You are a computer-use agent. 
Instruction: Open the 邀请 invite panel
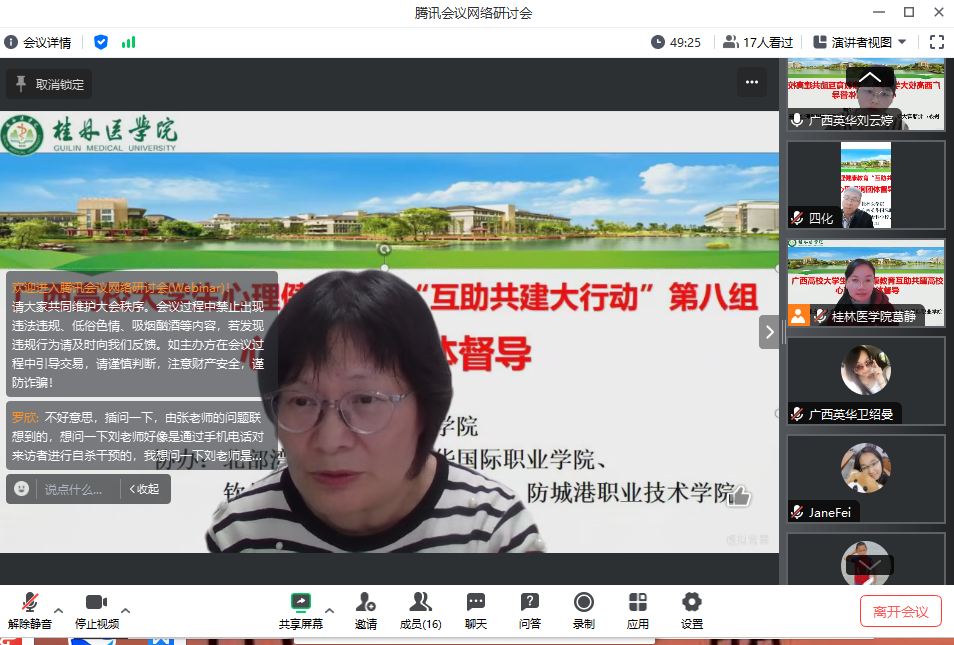(x=366, y=611)
